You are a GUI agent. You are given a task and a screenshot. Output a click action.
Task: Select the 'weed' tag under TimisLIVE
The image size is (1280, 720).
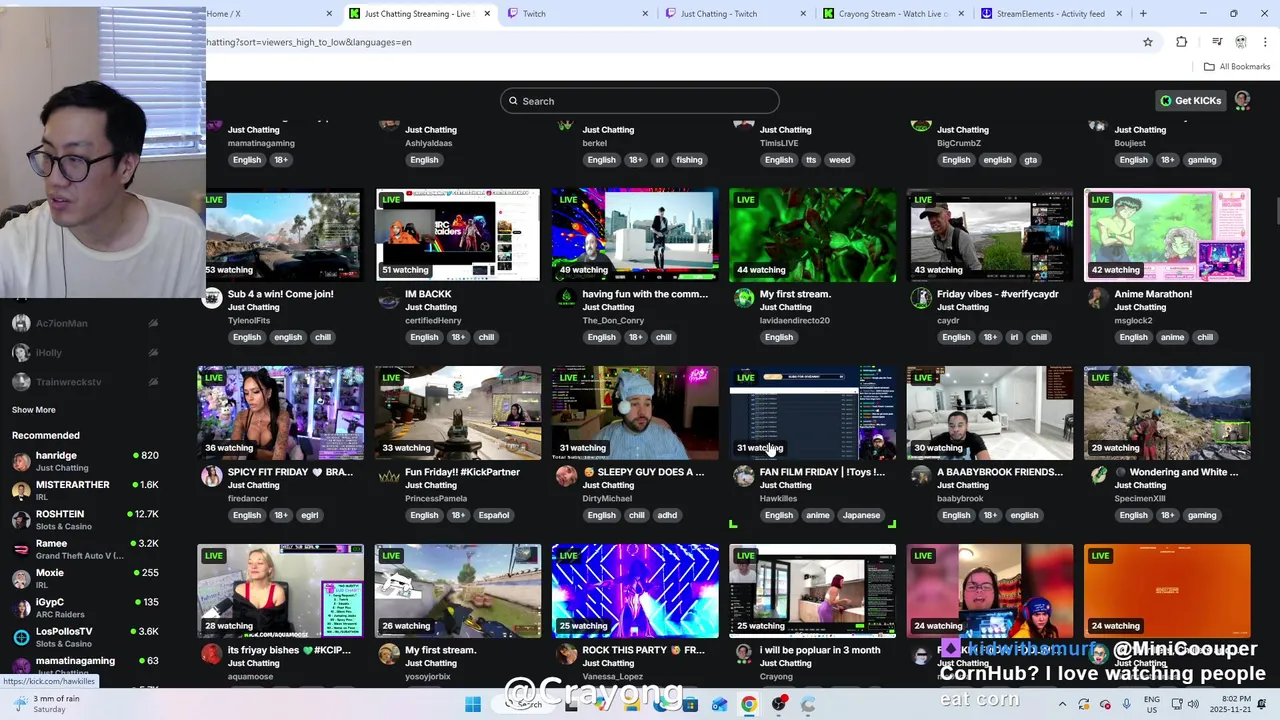pos(839,160)
